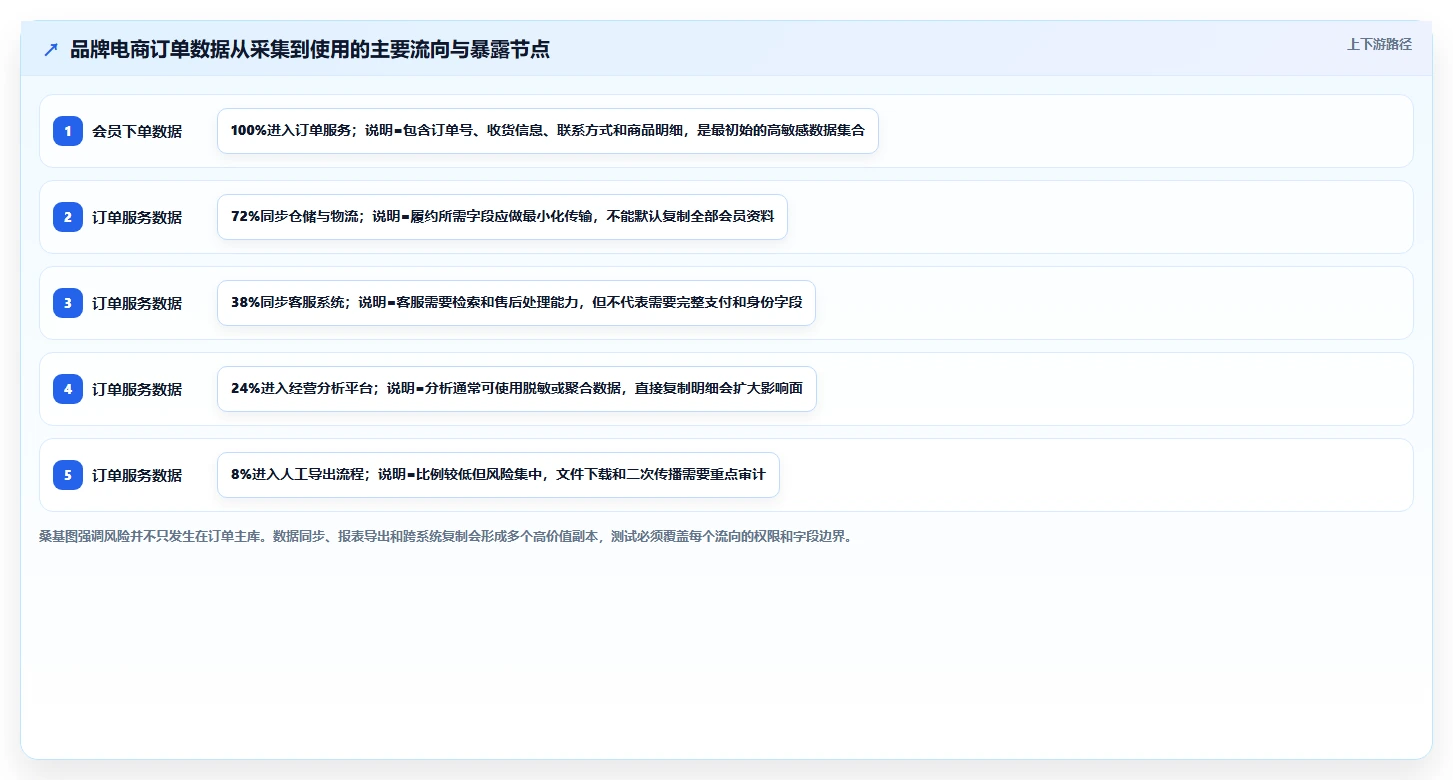Open the 38%同步客服系统 description box

tap(516, 303)
